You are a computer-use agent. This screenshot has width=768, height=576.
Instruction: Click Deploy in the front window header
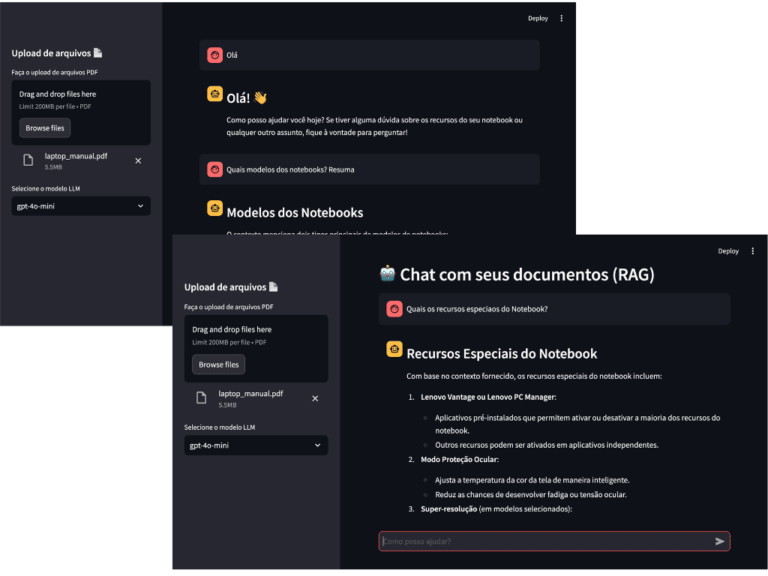pyautogui.click(x=727, y=251)
